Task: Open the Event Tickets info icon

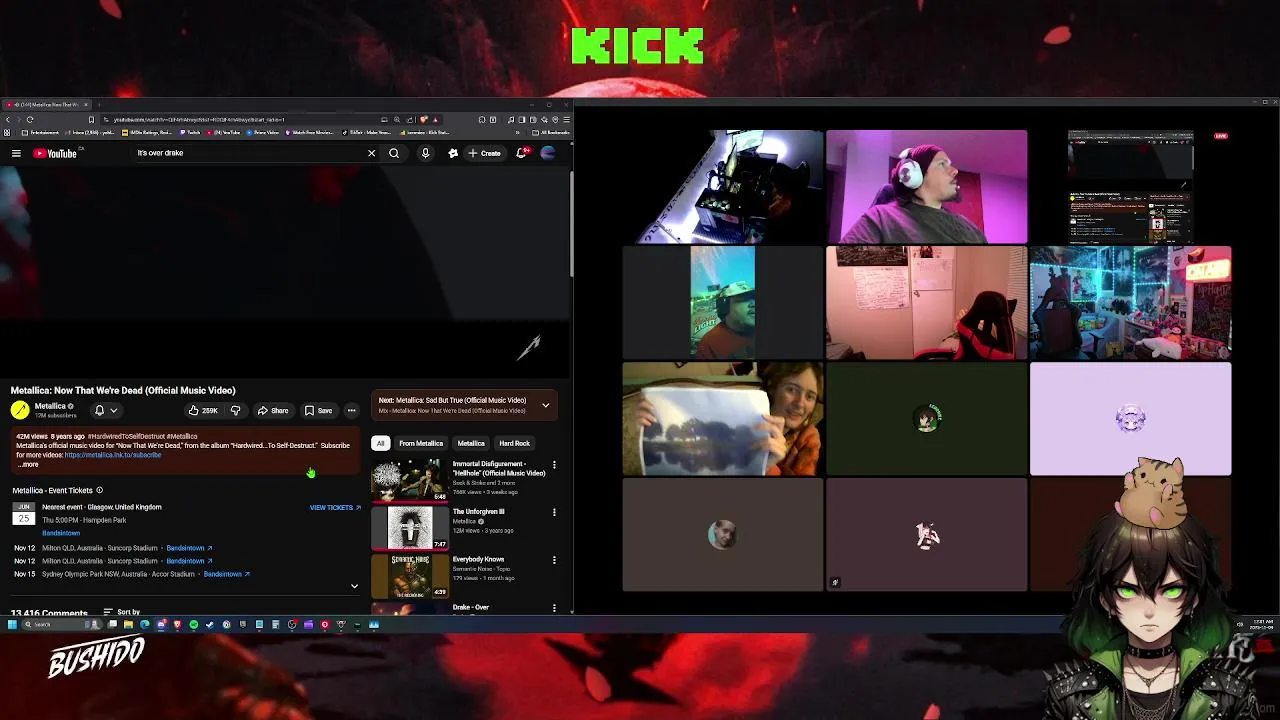Action: [x=99, y=490]
